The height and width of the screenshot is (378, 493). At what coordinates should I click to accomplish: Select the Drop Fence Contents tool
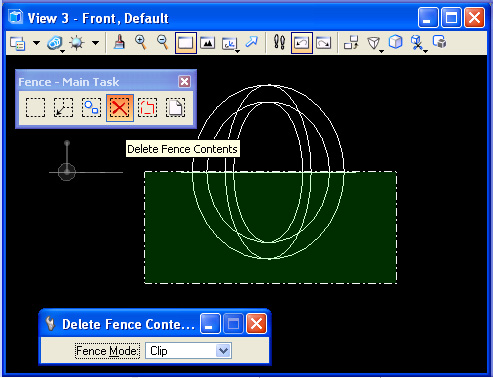point(147,108)
